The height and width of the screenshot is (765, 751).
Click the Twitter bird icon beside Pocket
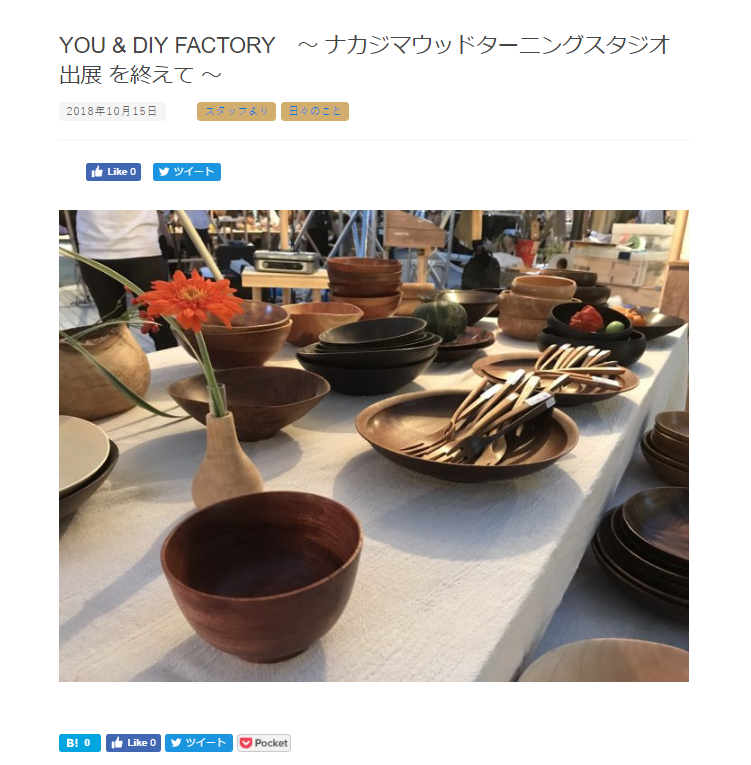pos(176,743)
